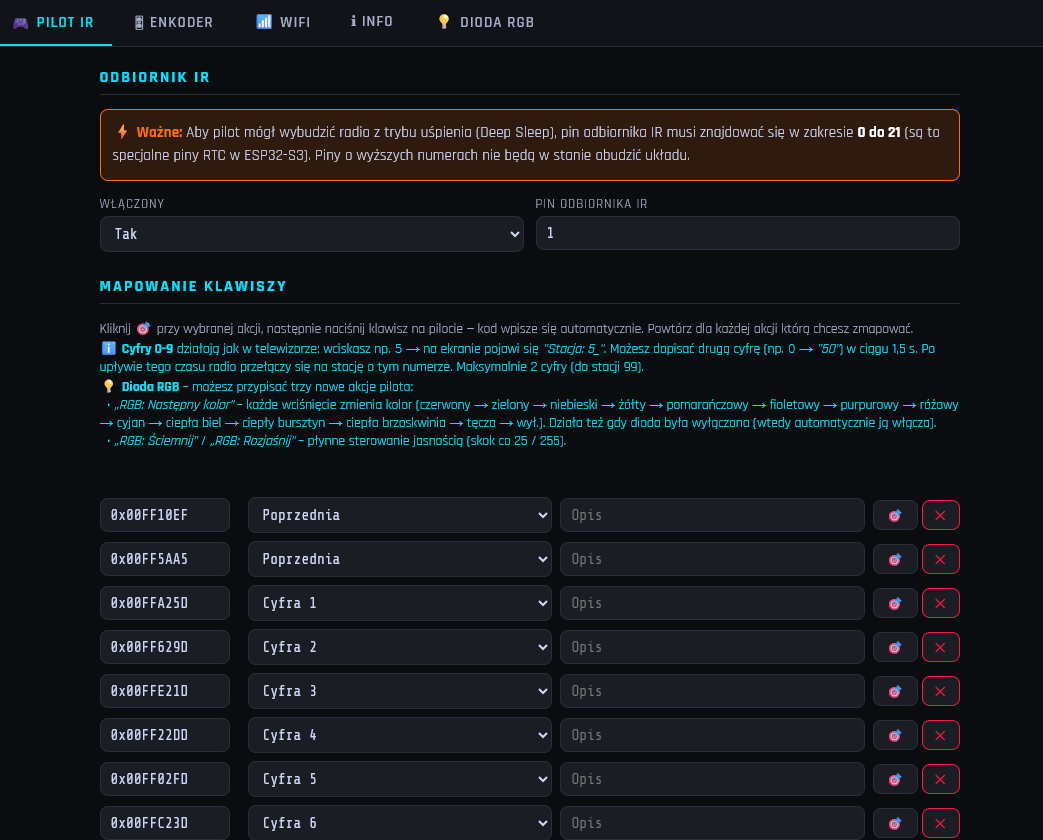Delete the 0x00FF5AA5 mapping with red X

pos(941,559)
